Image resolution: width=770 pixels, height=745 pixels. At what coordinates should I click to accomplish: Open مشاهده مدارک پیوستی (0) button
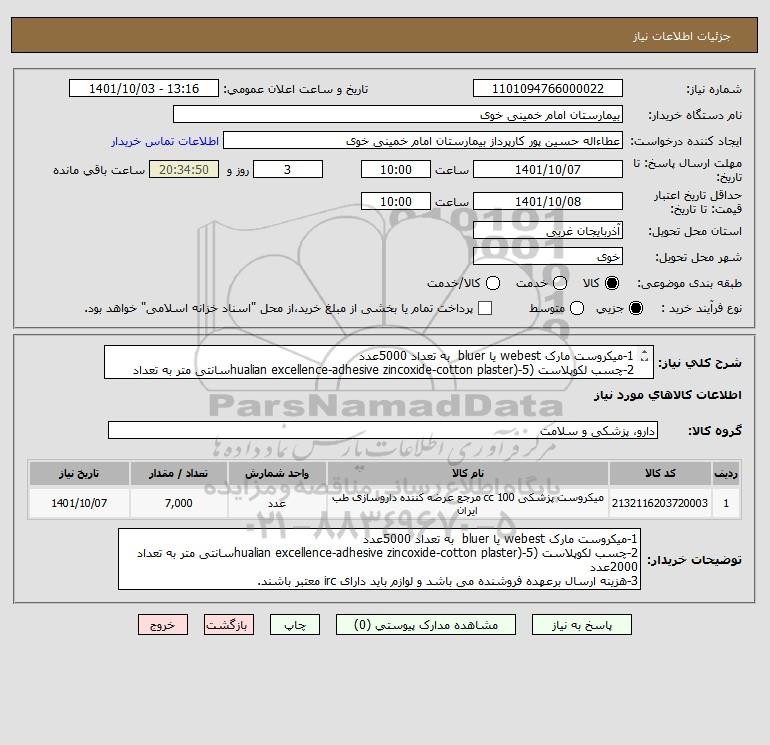coord(426,625)
